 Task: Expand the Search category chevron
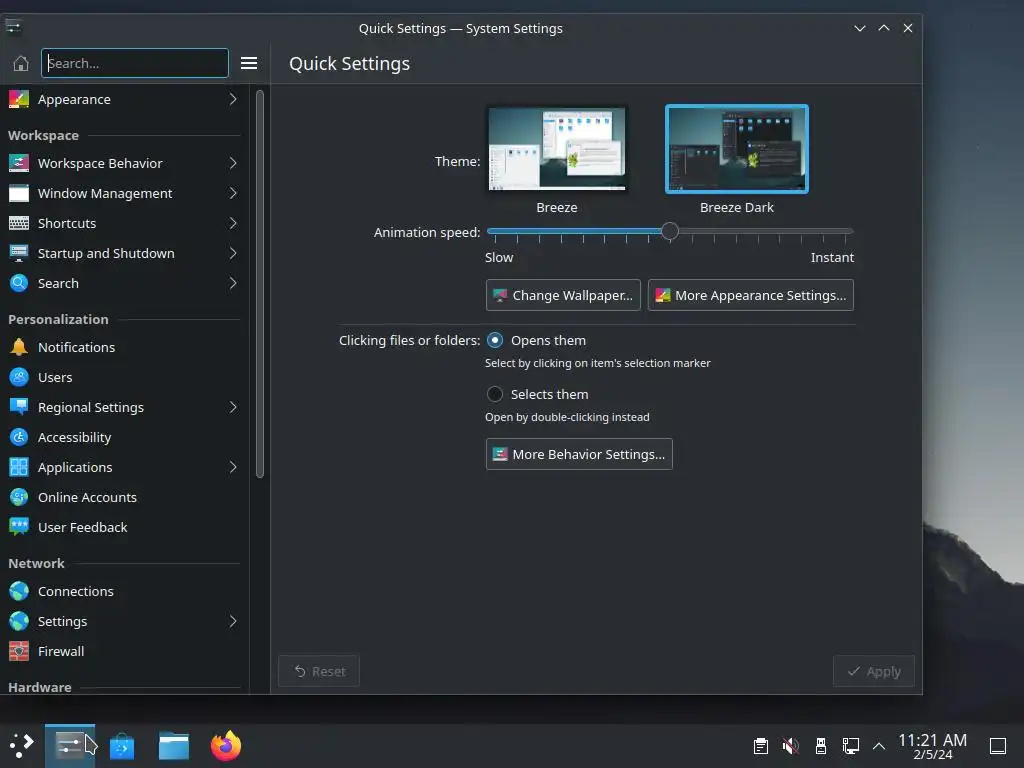(x=233, y=283)
